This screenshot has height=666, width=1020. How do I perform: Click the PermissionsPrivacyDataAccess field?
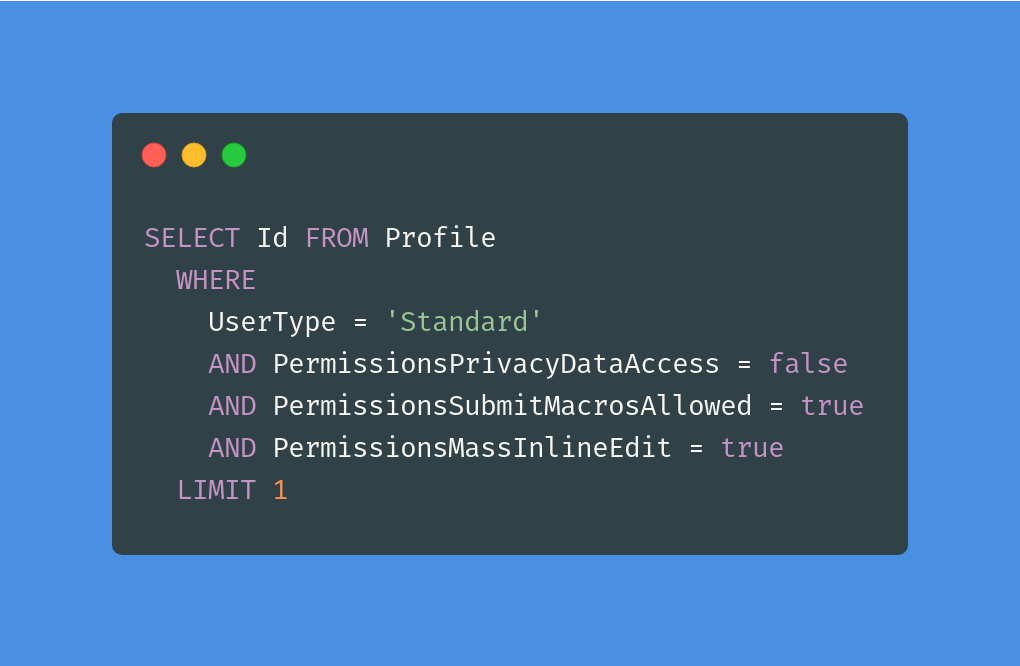click(x=496, y=364)
